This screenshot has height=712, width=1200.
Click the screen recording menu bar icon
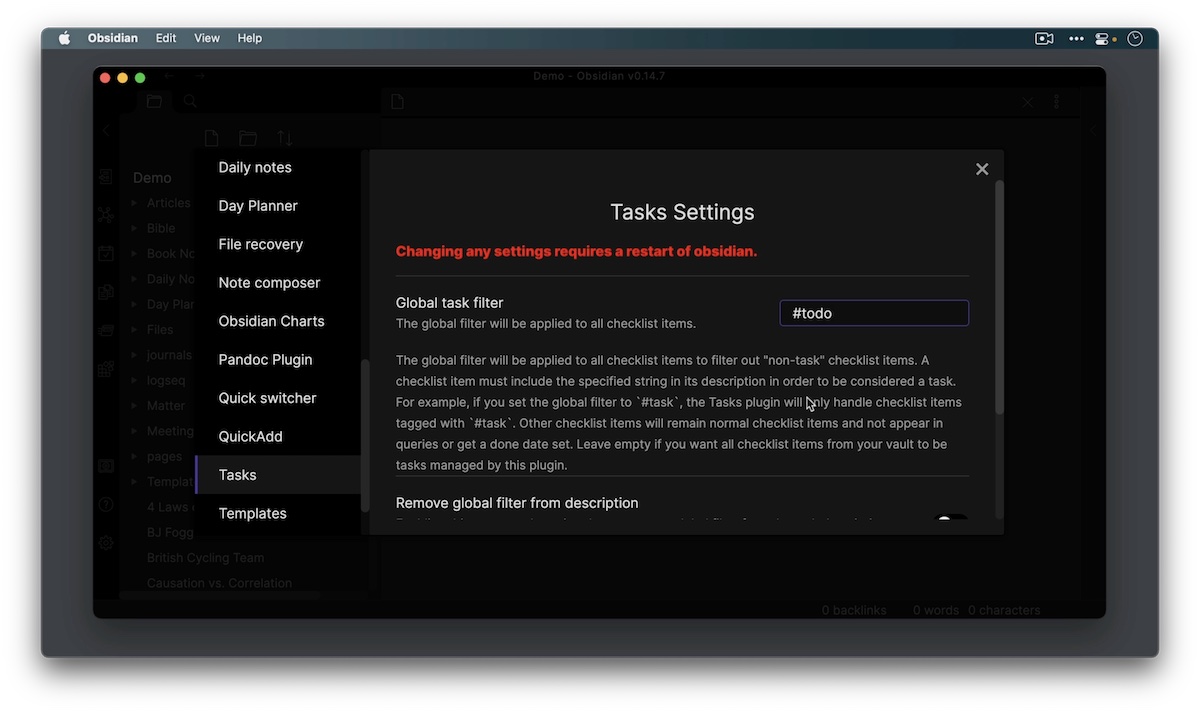[1044, 38]
